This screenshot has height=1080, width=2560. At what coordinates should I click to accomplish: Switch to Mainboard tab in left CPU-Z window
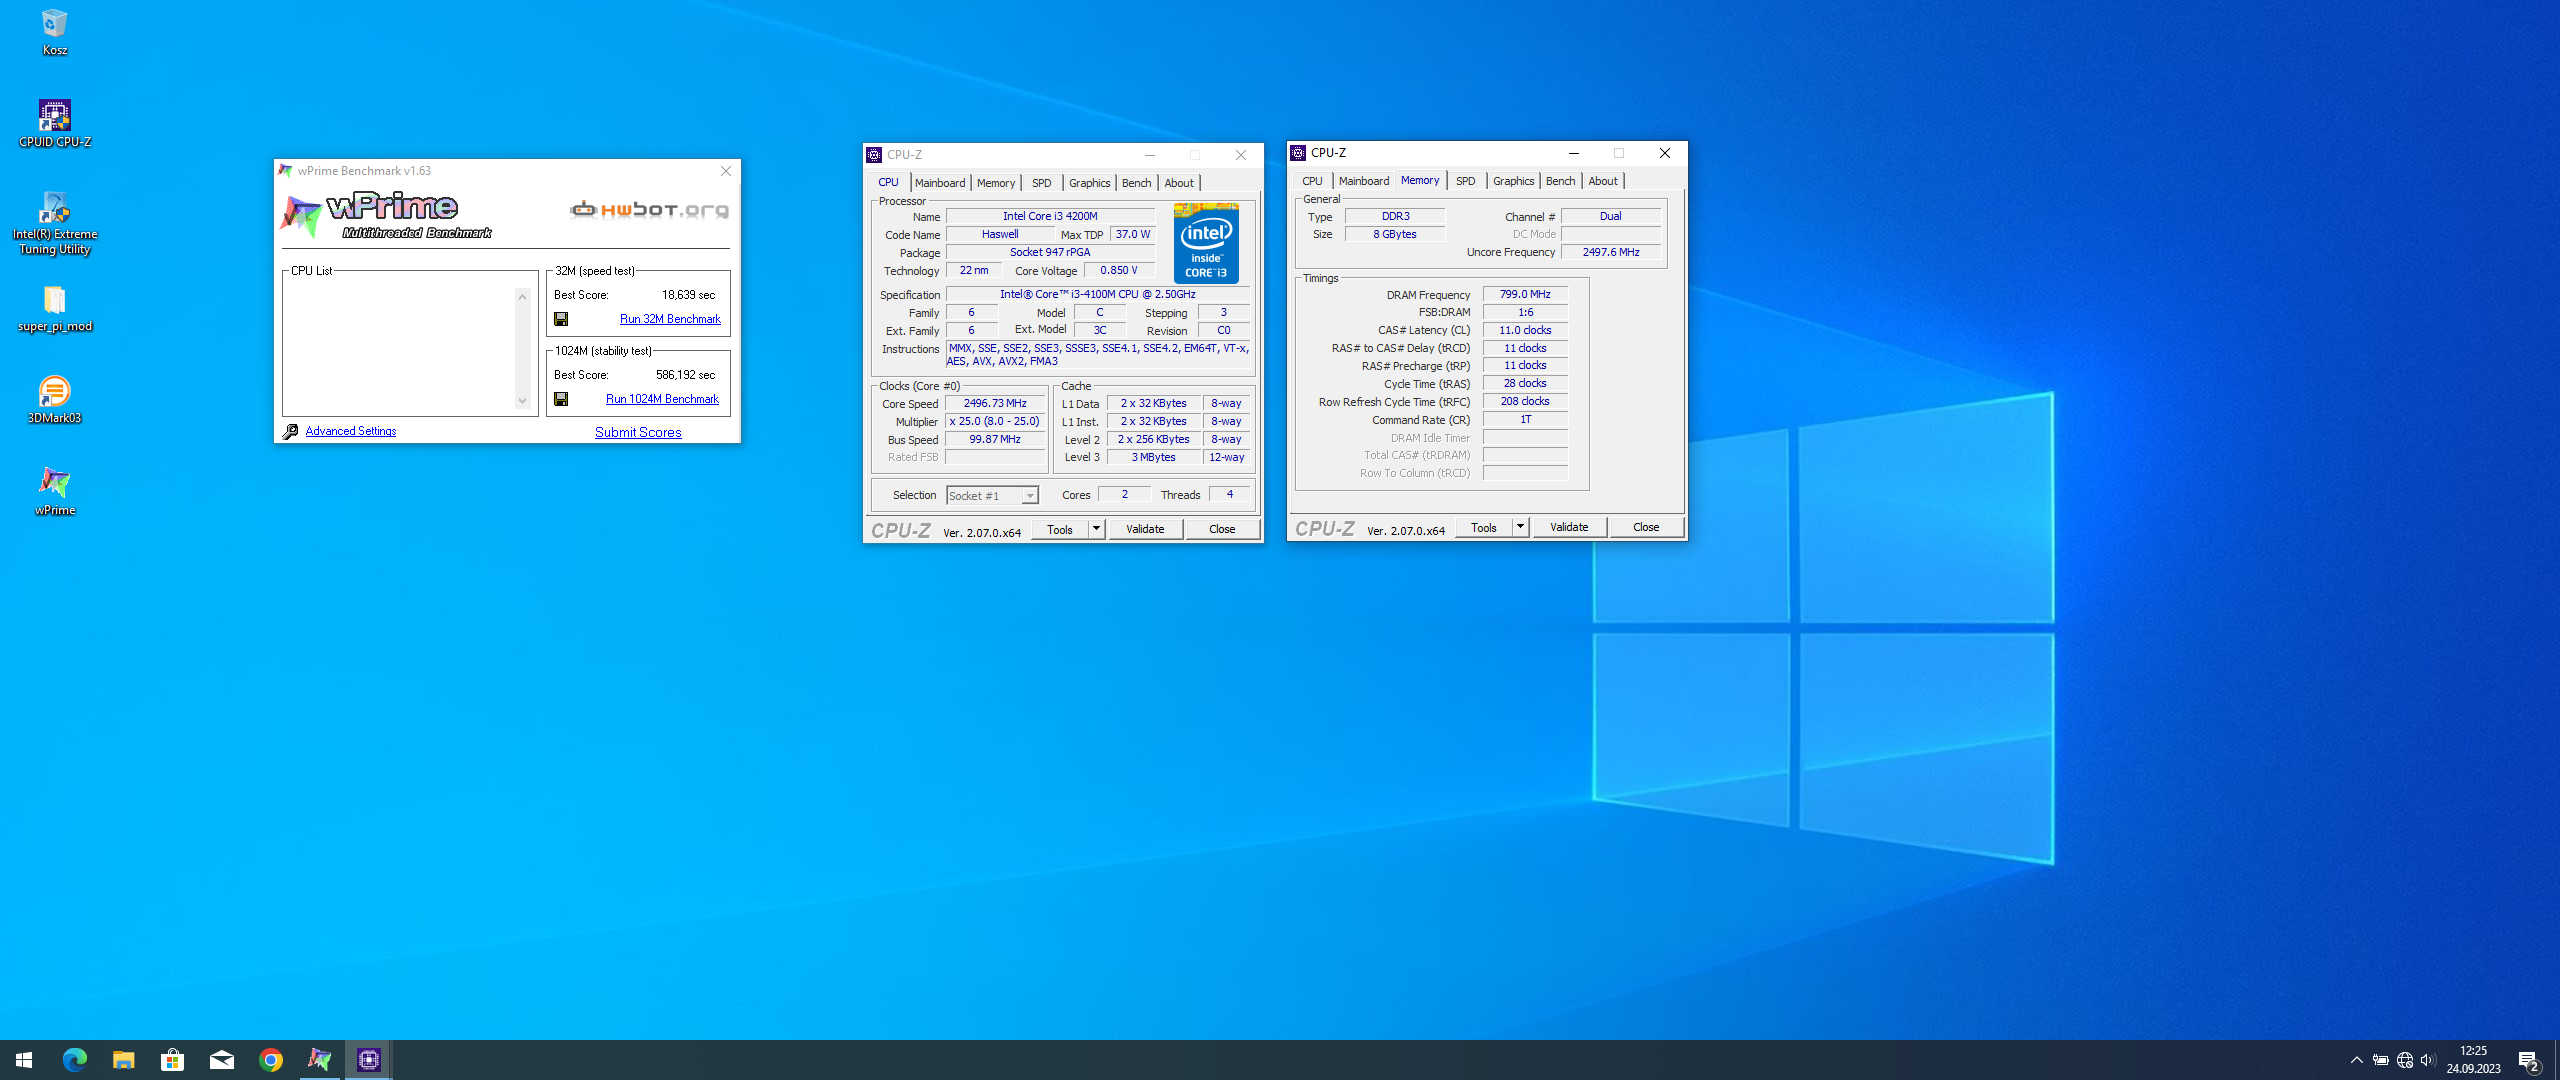940,183
